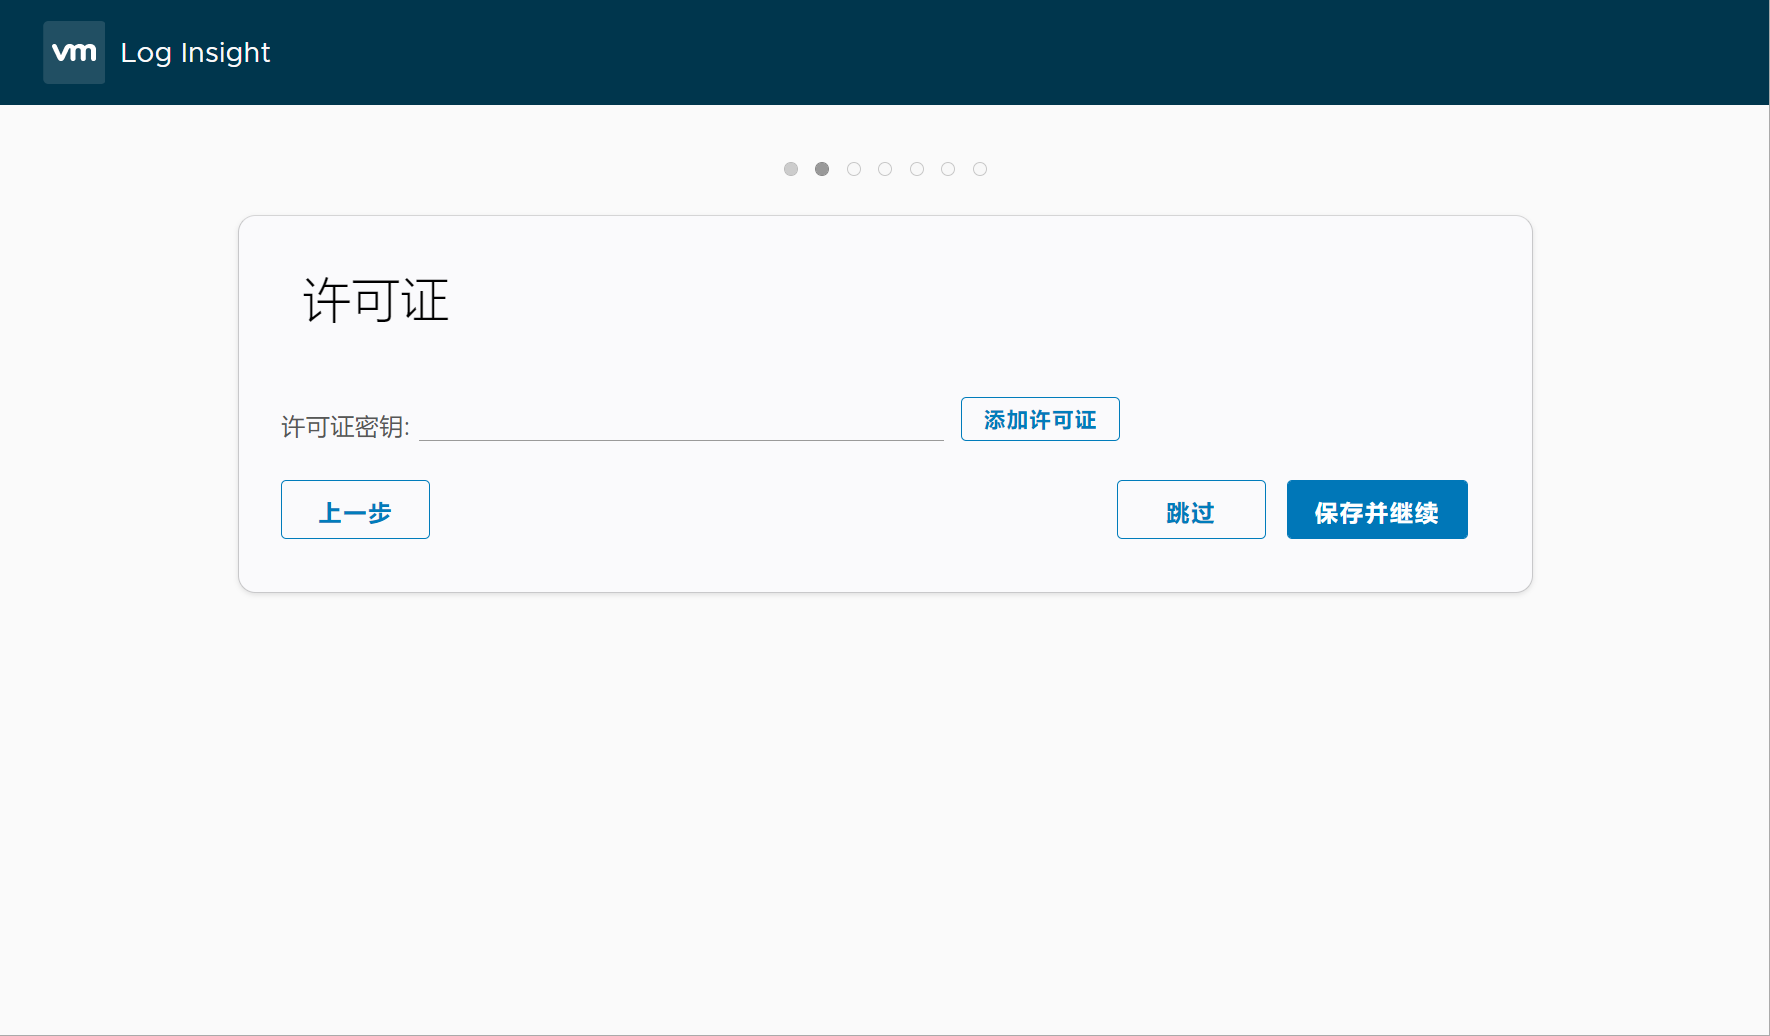
Task: Jump to the third step indicator dot
Action: (854, 169)
